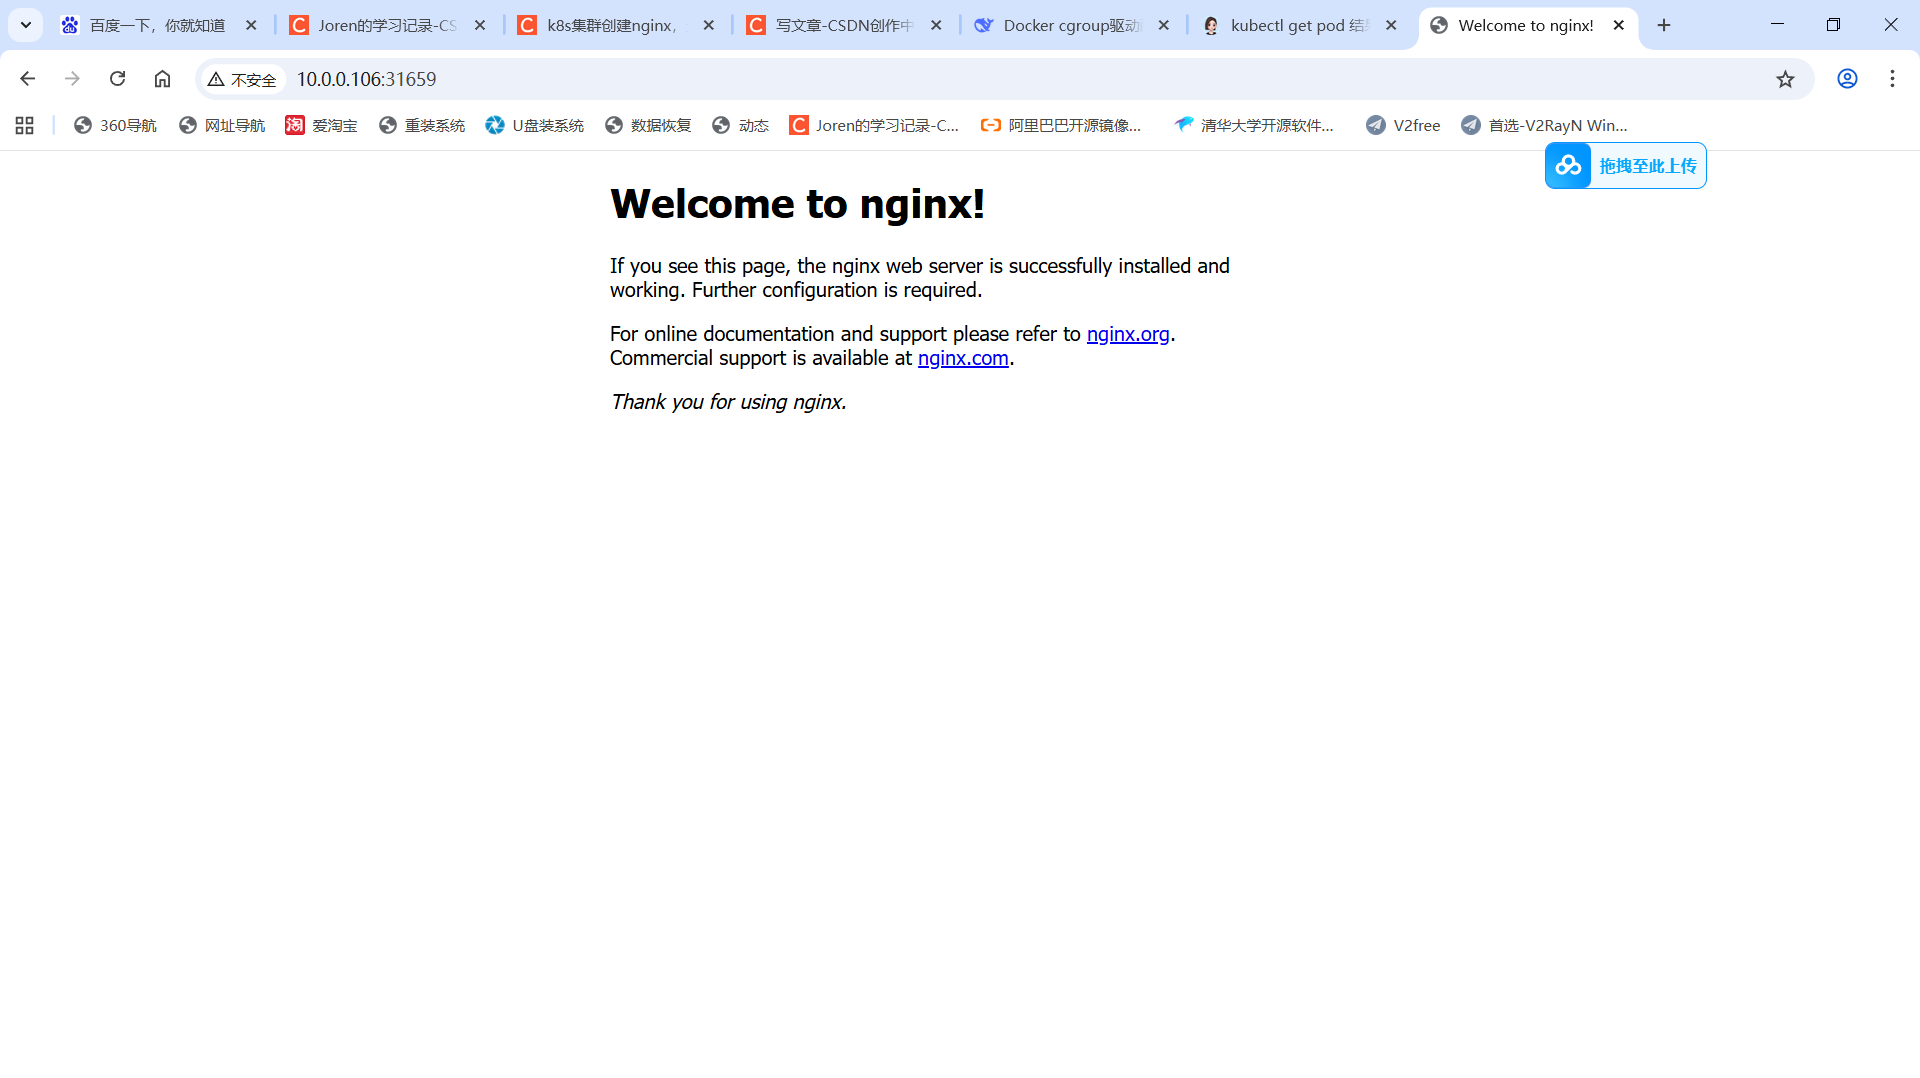
Task: Close the Welcome to nginx! tab
Action: tap(1619, 25)
